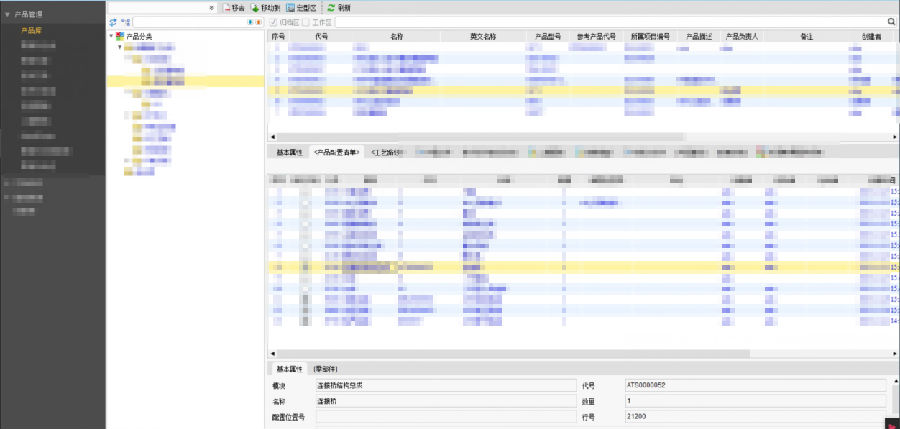Click the magnifier search icon at far right
The image size is (900, 429).
tap(890, 21)
